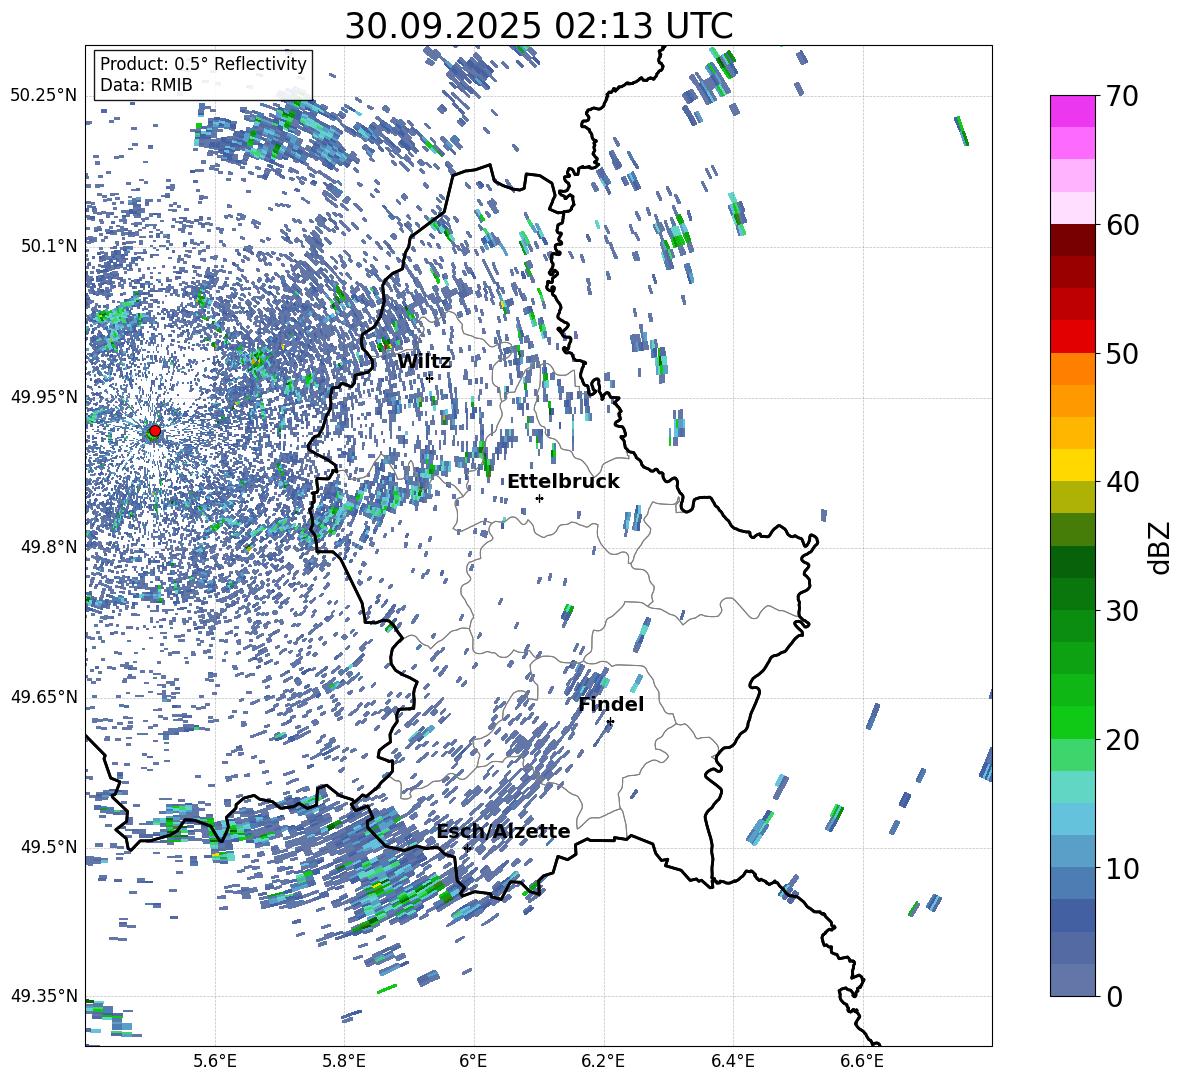
Task: Click the dBZ colorbar axis label
Action: click(1159, 546)
